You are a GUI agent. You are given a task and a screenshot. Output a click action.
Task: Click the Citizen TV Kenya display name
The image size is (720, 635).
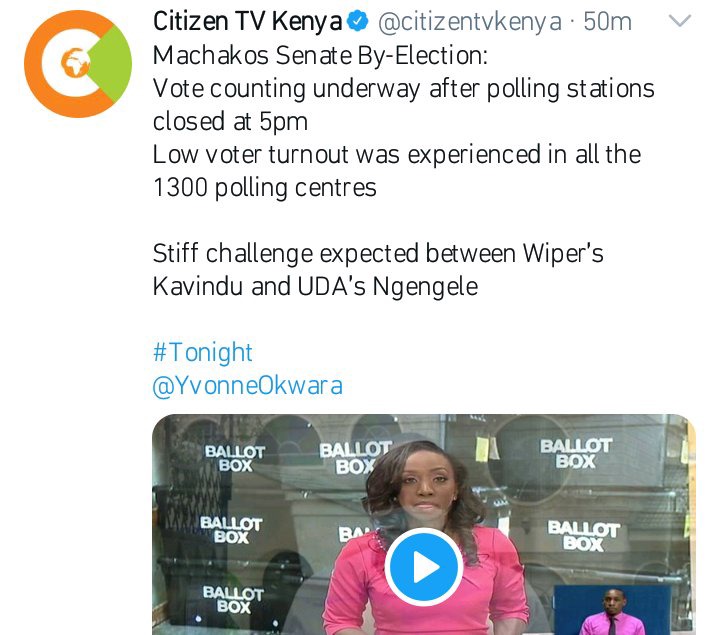coord(248,22)
